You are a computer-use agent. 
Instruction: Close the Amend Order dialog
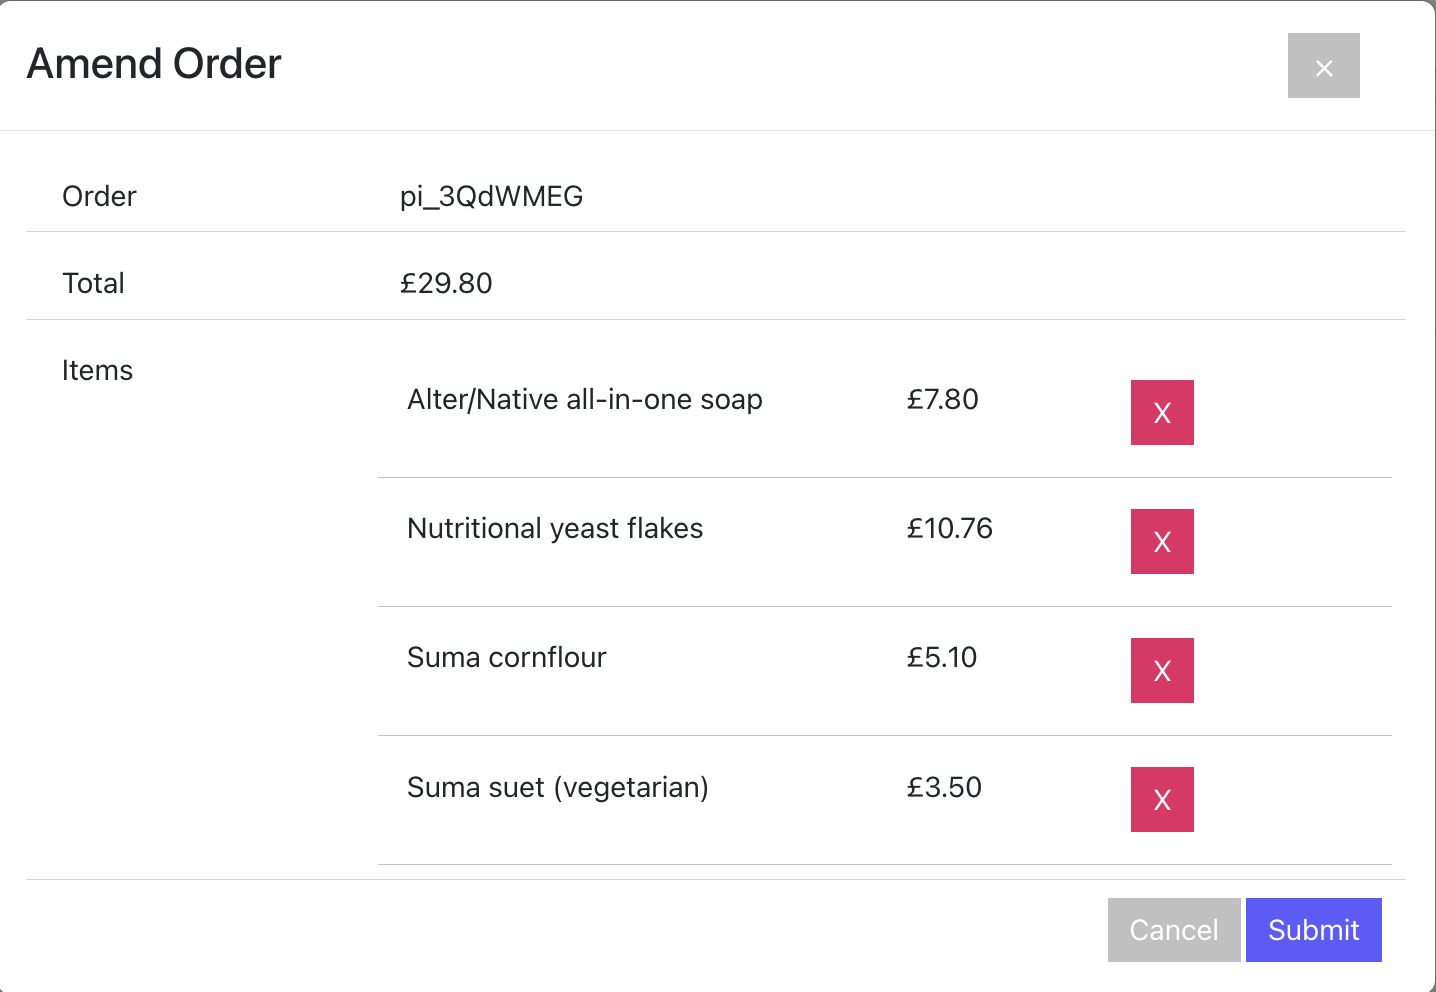point(1323,66)
